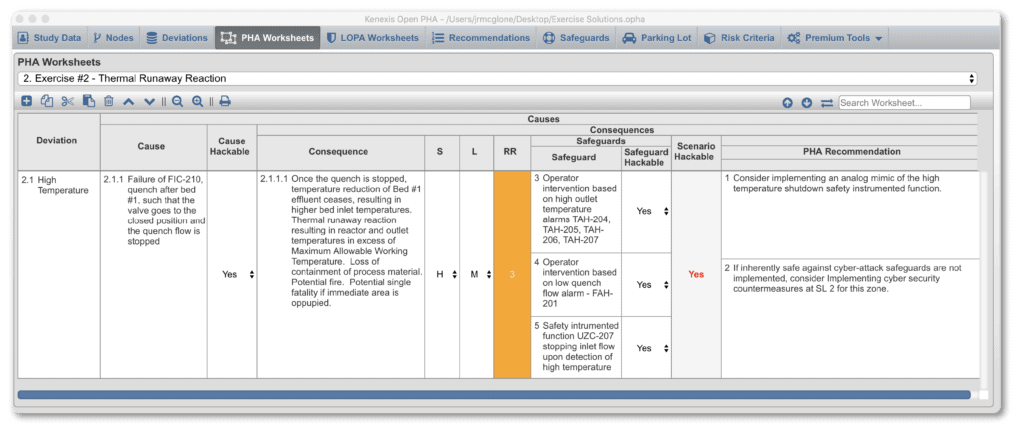The height and width of the screenshot is (439, 1024).
Task: Click the add new row icon
Action: [x=26, y=101]
